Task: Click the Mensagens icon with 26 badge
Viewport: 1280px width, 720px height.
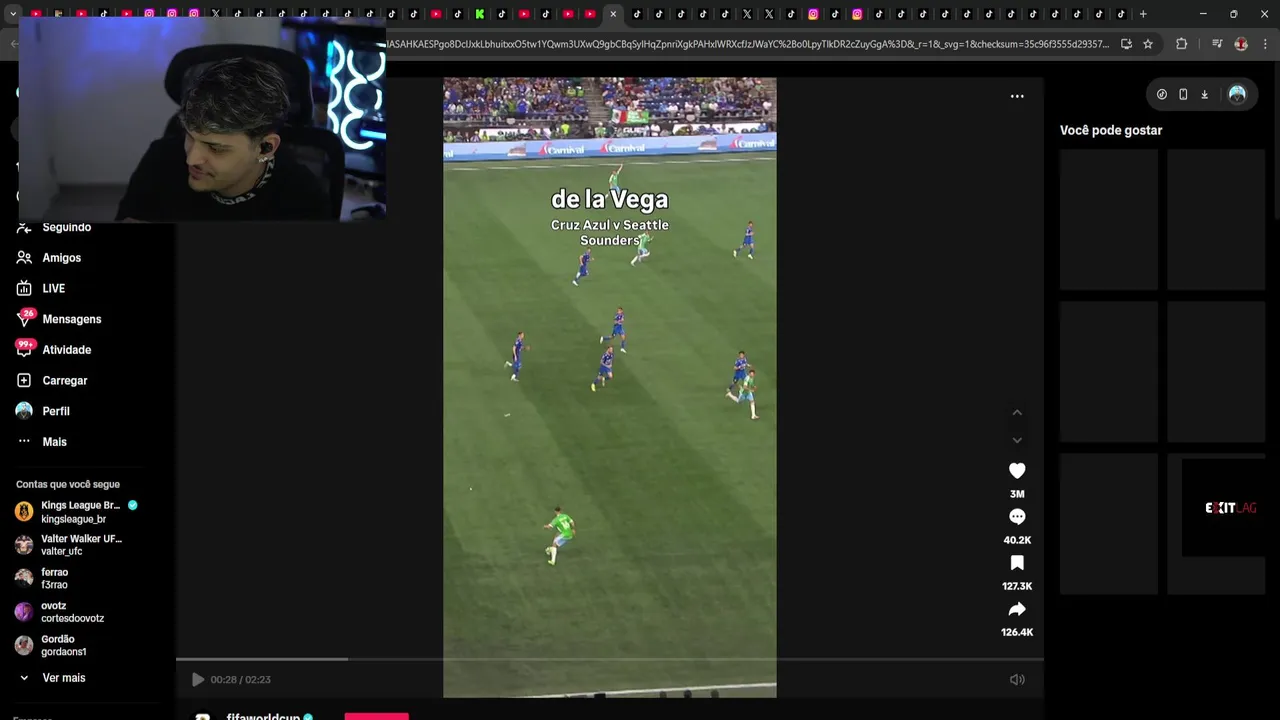Action: click(x=24, y=319)
